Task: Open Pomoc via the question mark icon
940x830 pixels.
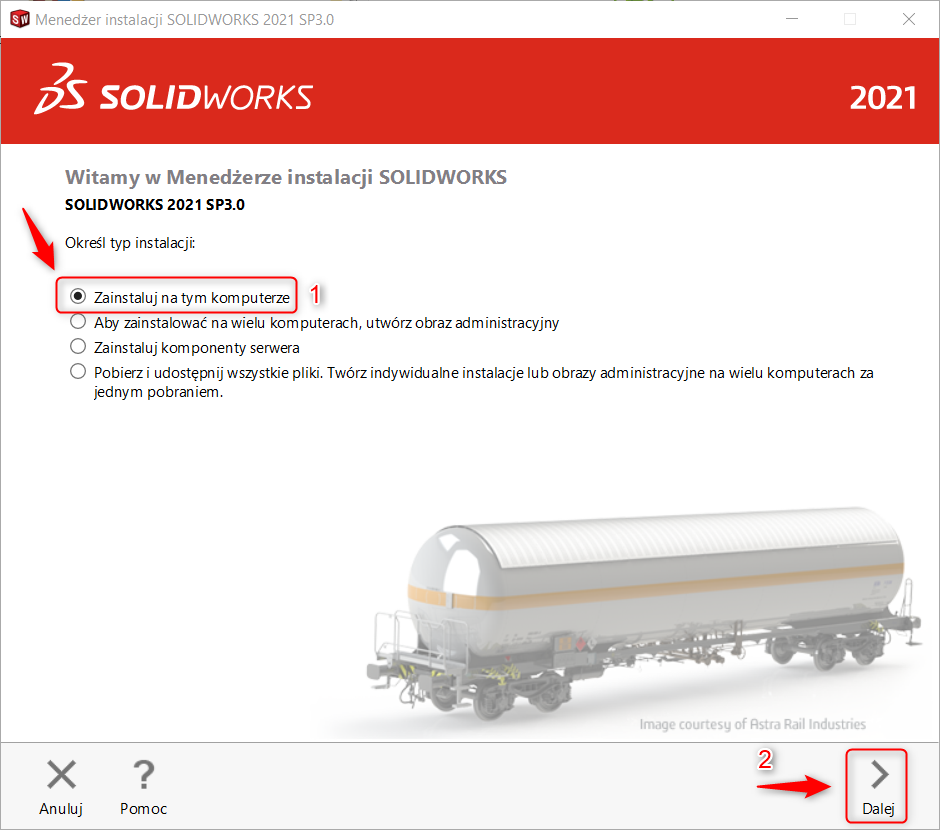Action: [x=143, y=776]
